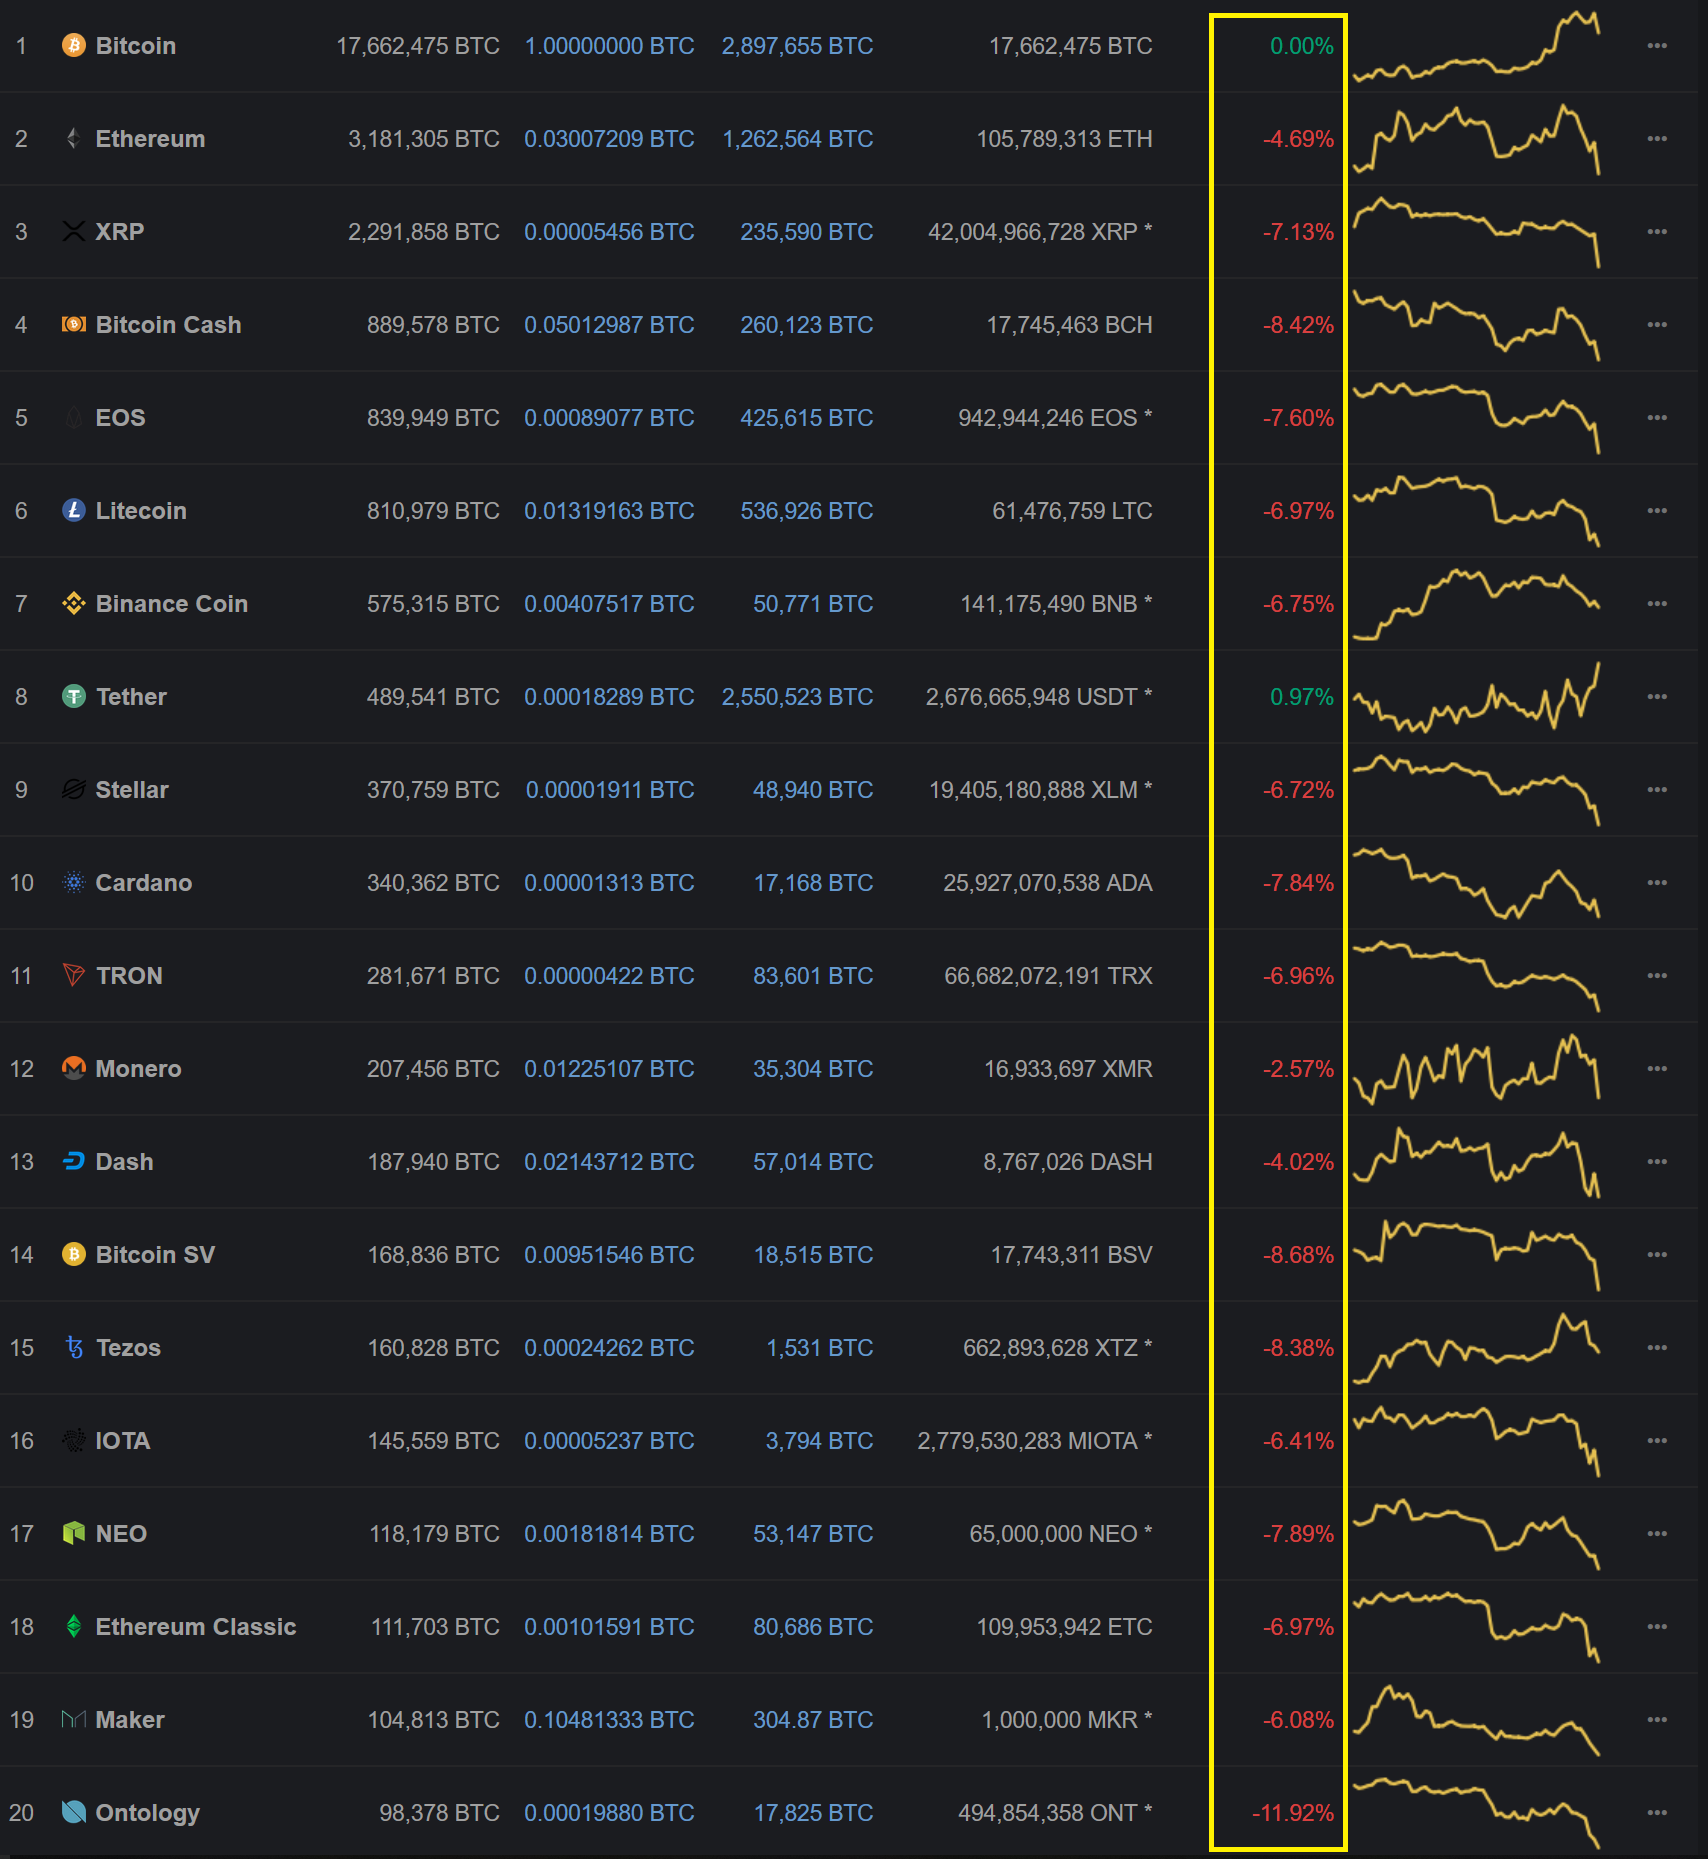
Task: Open the more options menu for Bitcoin
Action: [x=1657, y=46]
